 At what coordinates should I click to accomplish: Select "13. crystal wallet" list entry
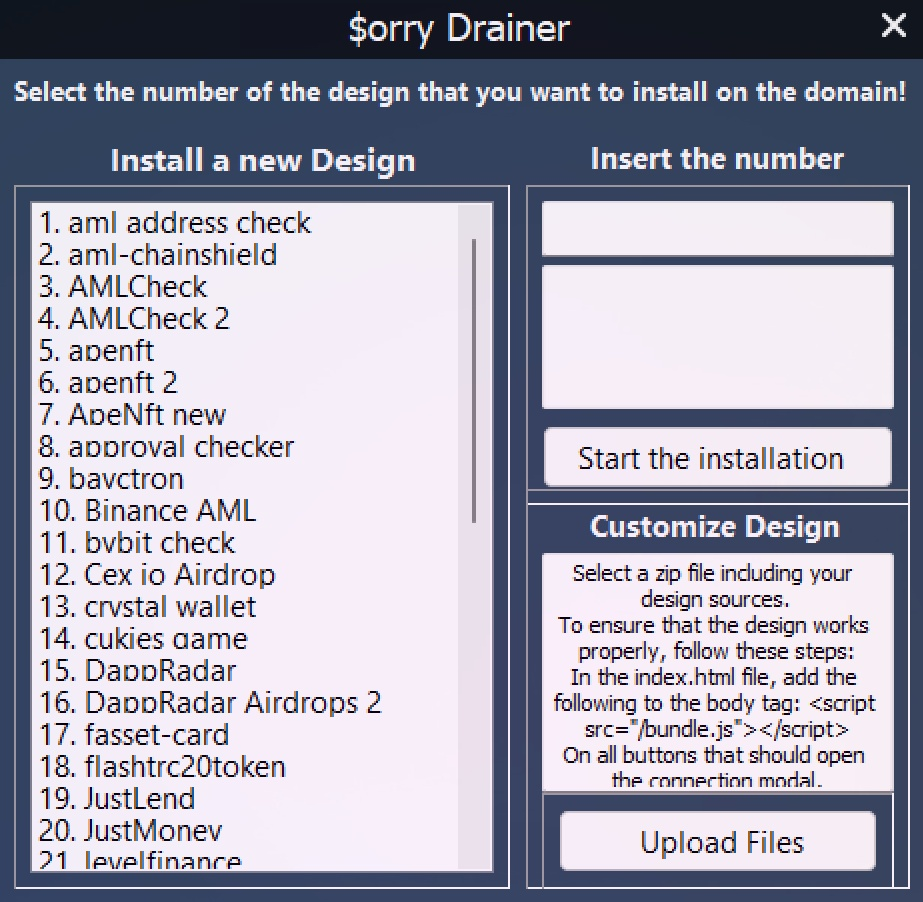coord(147,606)
